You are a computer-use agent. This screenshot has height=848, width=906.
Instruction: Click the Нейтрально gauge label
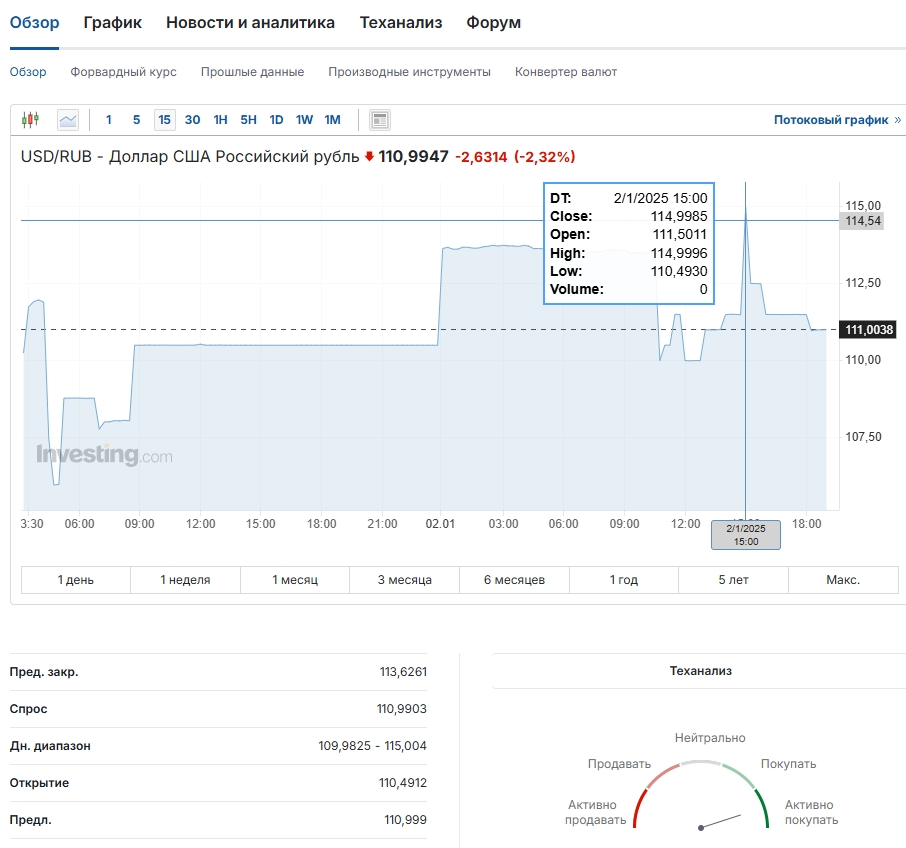coord(710,738)
